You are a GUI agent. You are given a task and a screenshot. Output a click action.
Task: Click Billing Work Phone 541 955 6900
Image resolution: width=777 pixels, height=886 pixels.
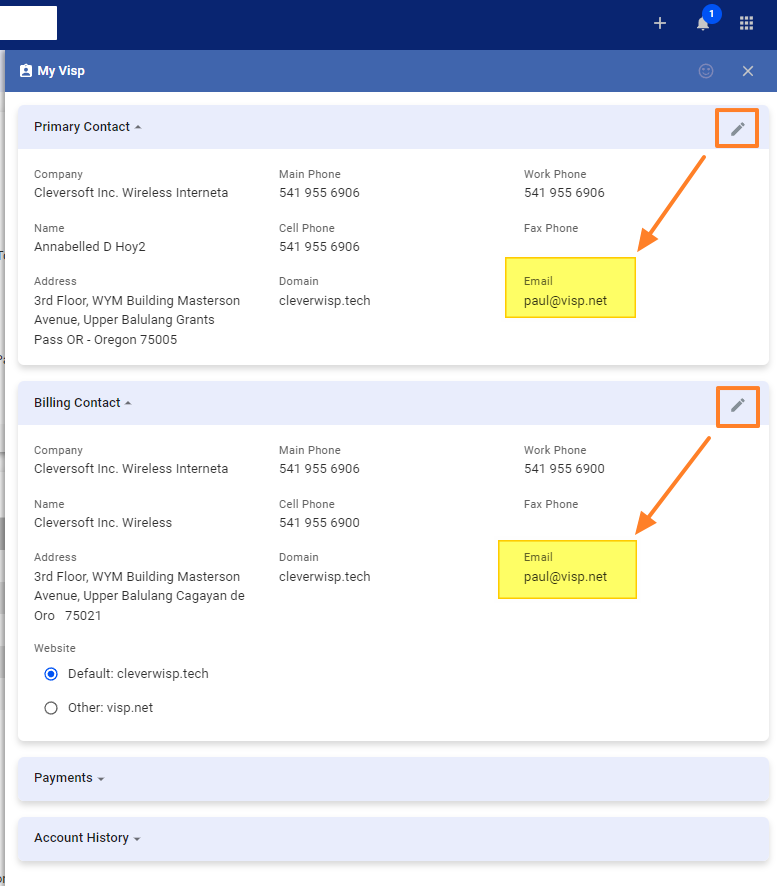[x=564, y=469]
